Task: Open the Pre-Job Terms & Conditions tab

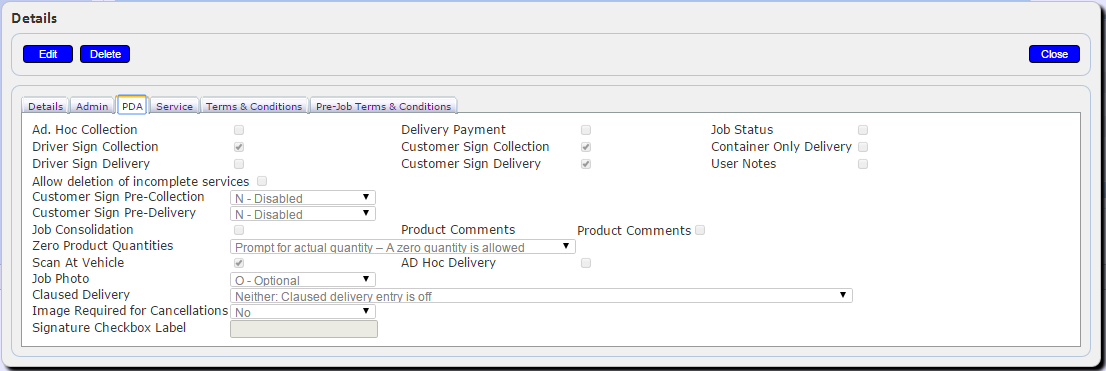Action: (x=384, y=107)
